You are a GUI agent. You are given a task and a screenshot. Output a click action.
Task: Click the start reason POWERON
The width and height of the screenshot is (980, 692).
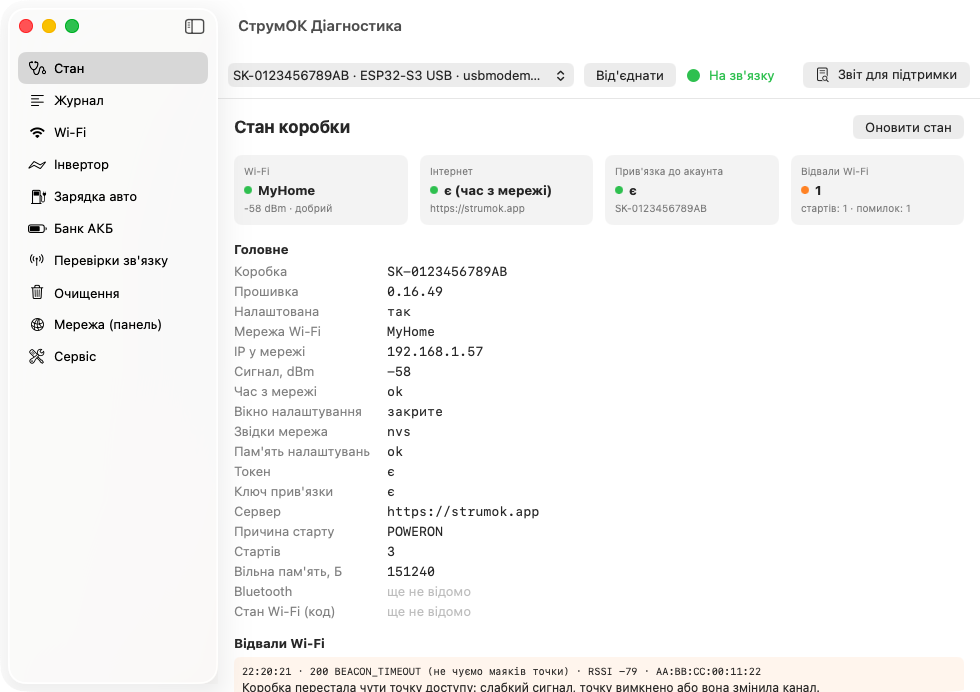415,532
